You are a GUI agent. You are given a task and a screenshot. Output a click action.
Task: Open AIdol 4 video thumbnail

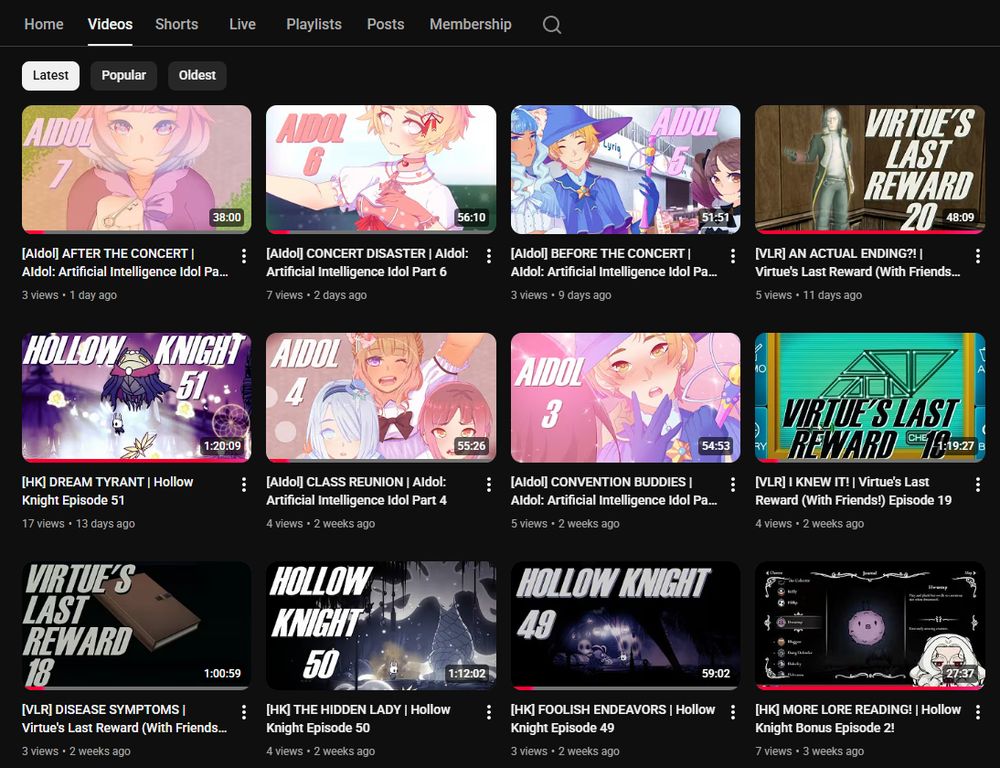[x=381, y=397]
